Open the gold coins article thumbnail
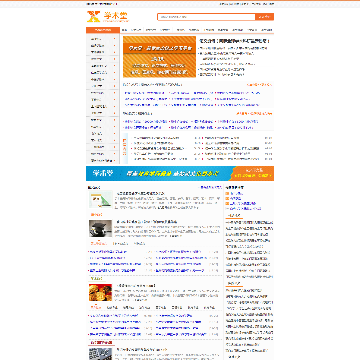360x360 pixels. [100, 292]
